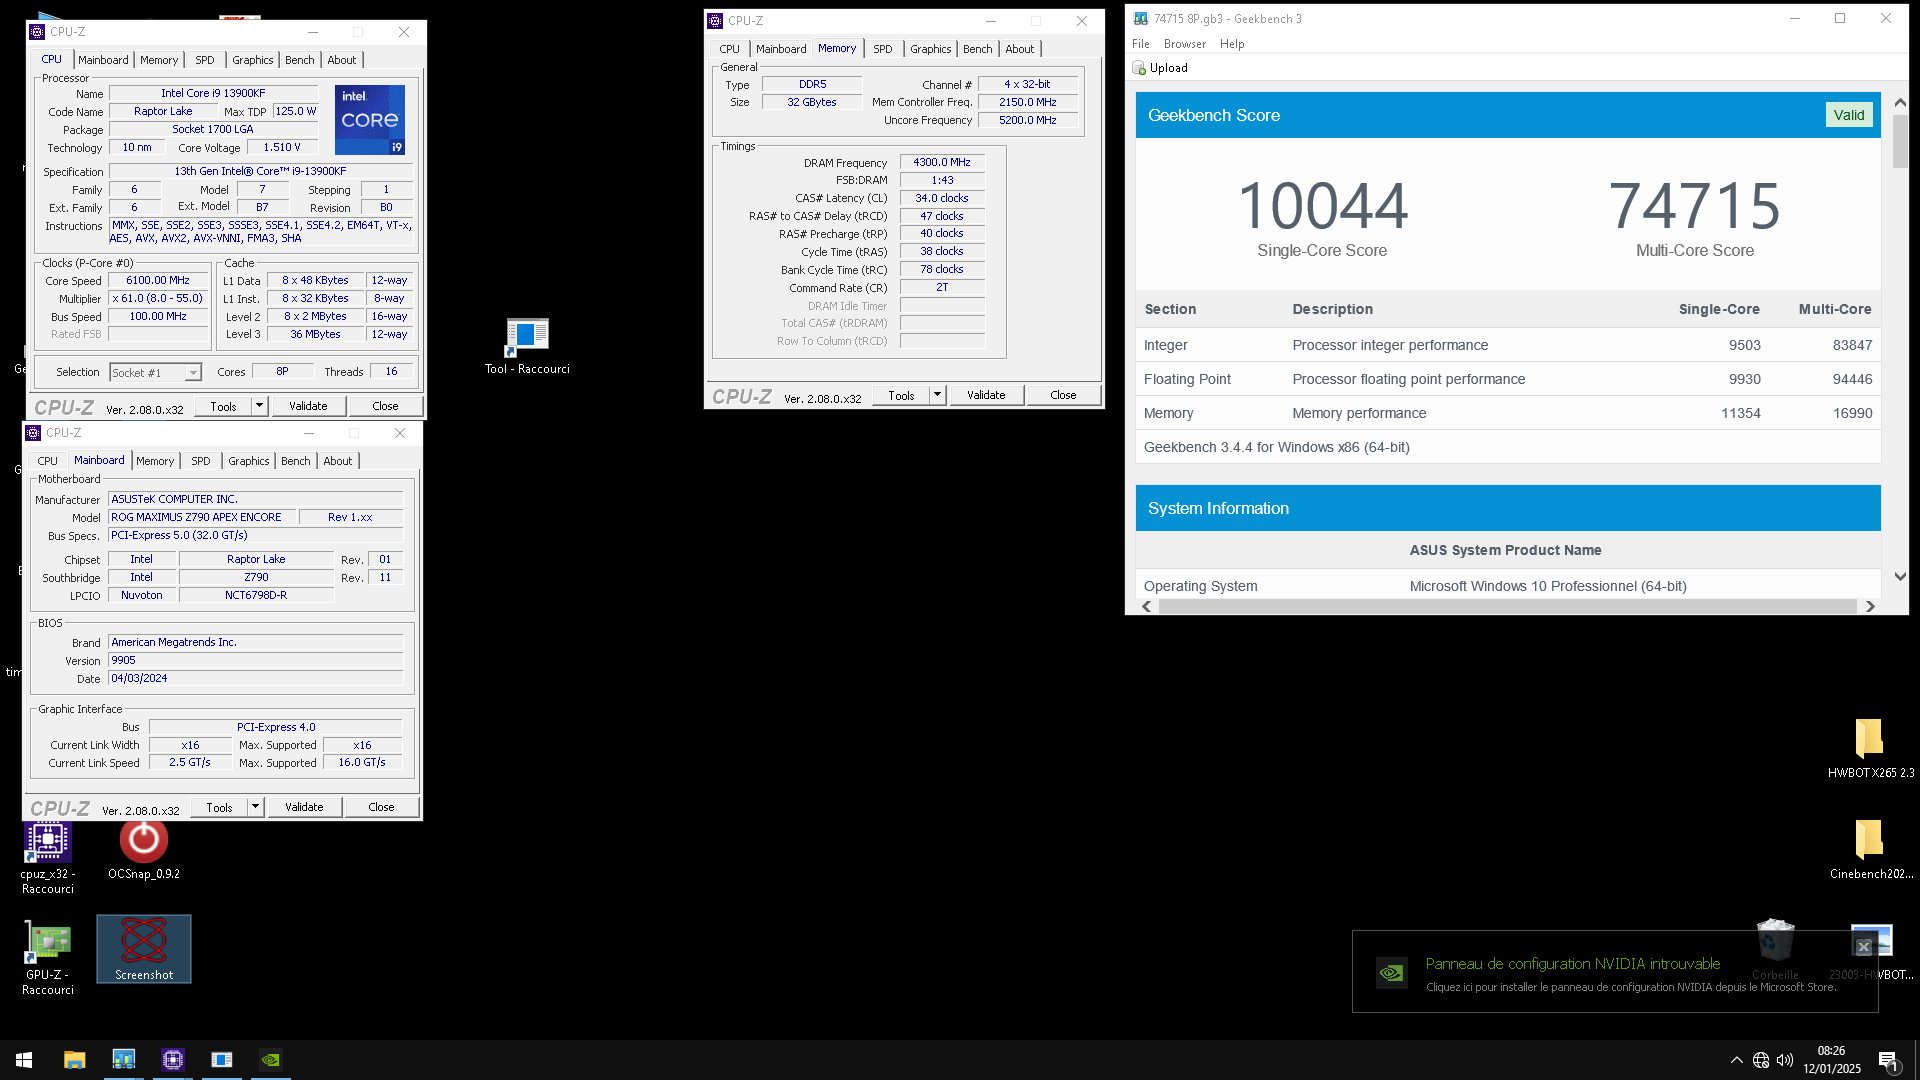Click Tools button in CPU-Z Memory window
Screen dimensions: 1920x1080
click(901, 395)
